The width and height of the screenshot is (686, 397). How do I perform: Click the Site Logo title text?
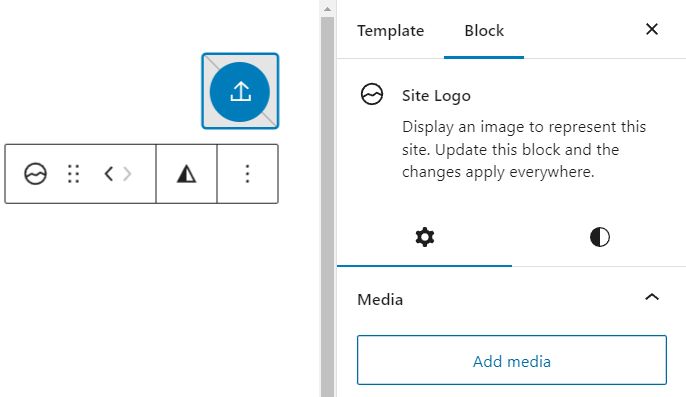(436, 96)
